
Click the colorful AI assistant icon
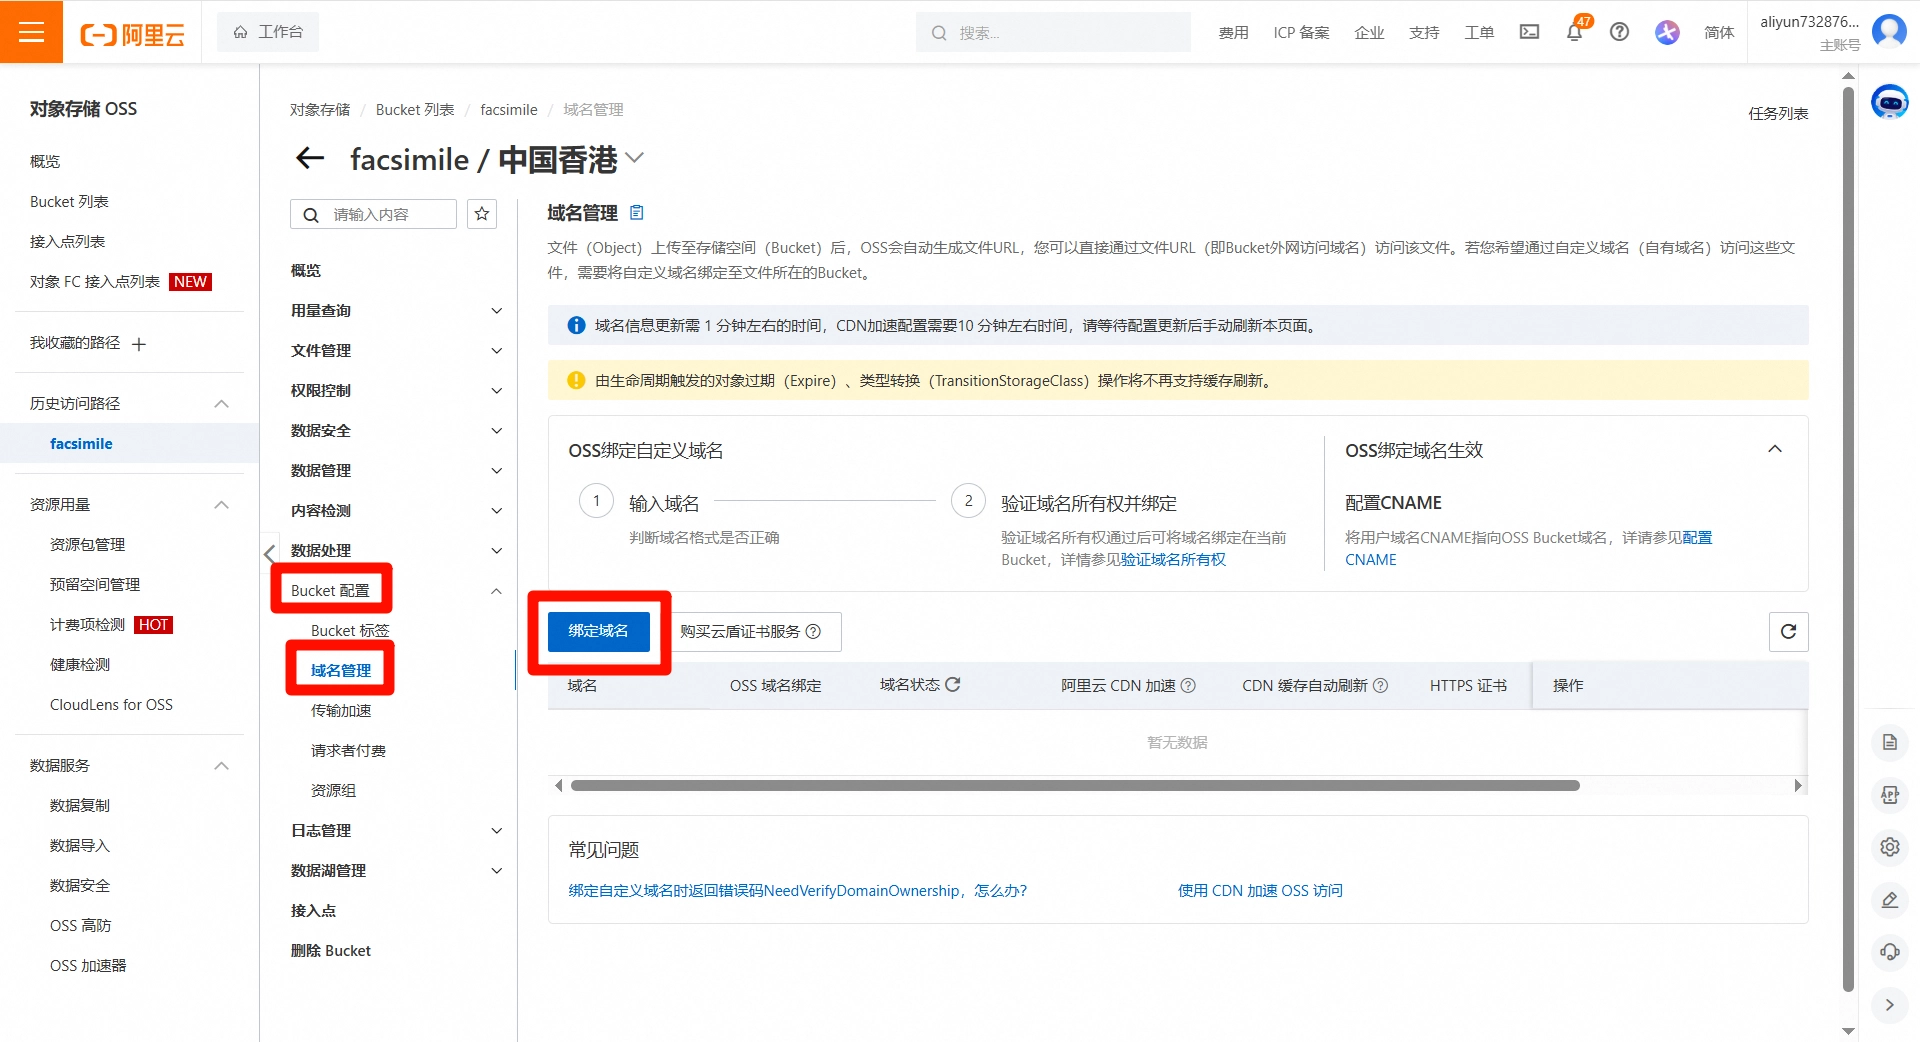[x=1667, y=32]
